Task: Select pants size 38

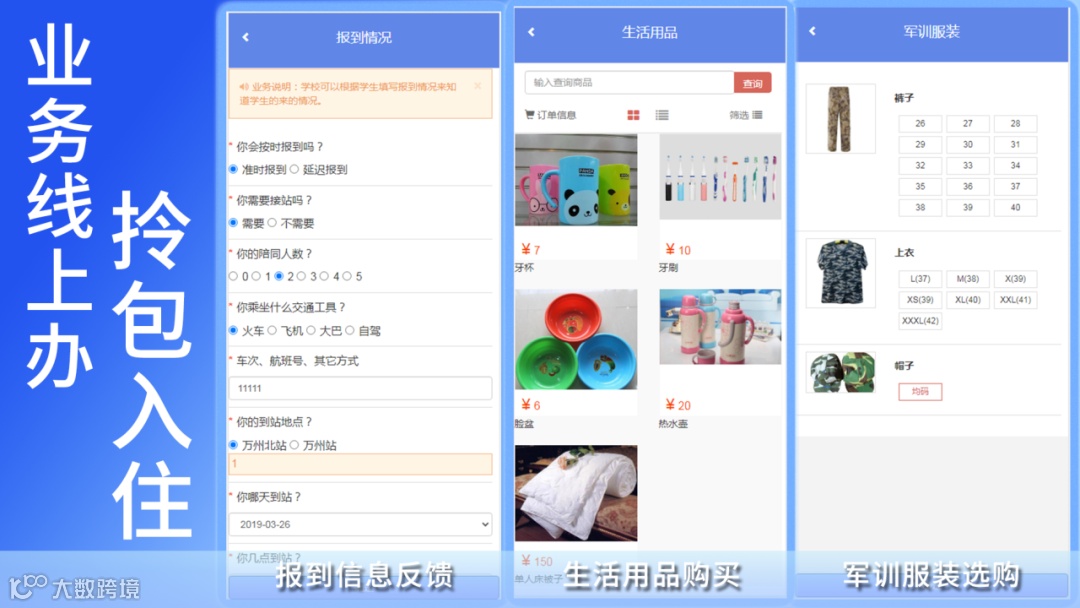Action: (x=920, y=207)
